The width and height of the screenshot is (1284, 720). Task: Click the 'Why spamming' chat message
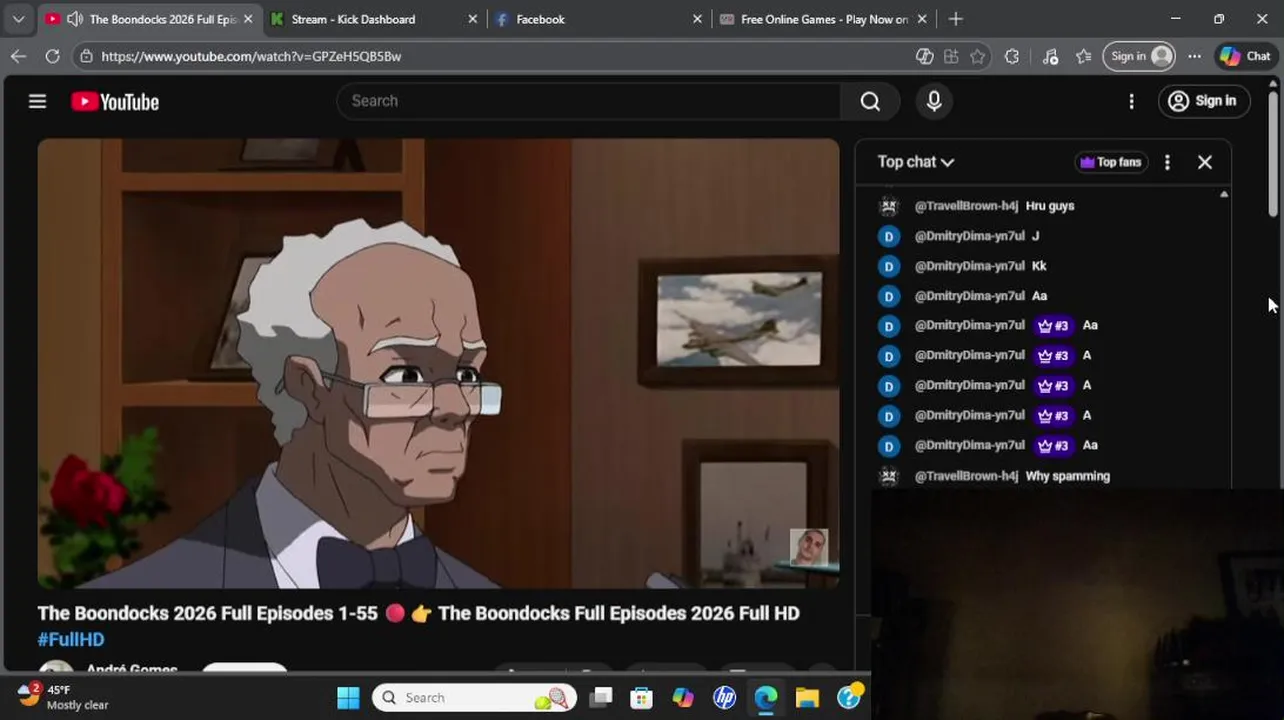[1067, 476]
